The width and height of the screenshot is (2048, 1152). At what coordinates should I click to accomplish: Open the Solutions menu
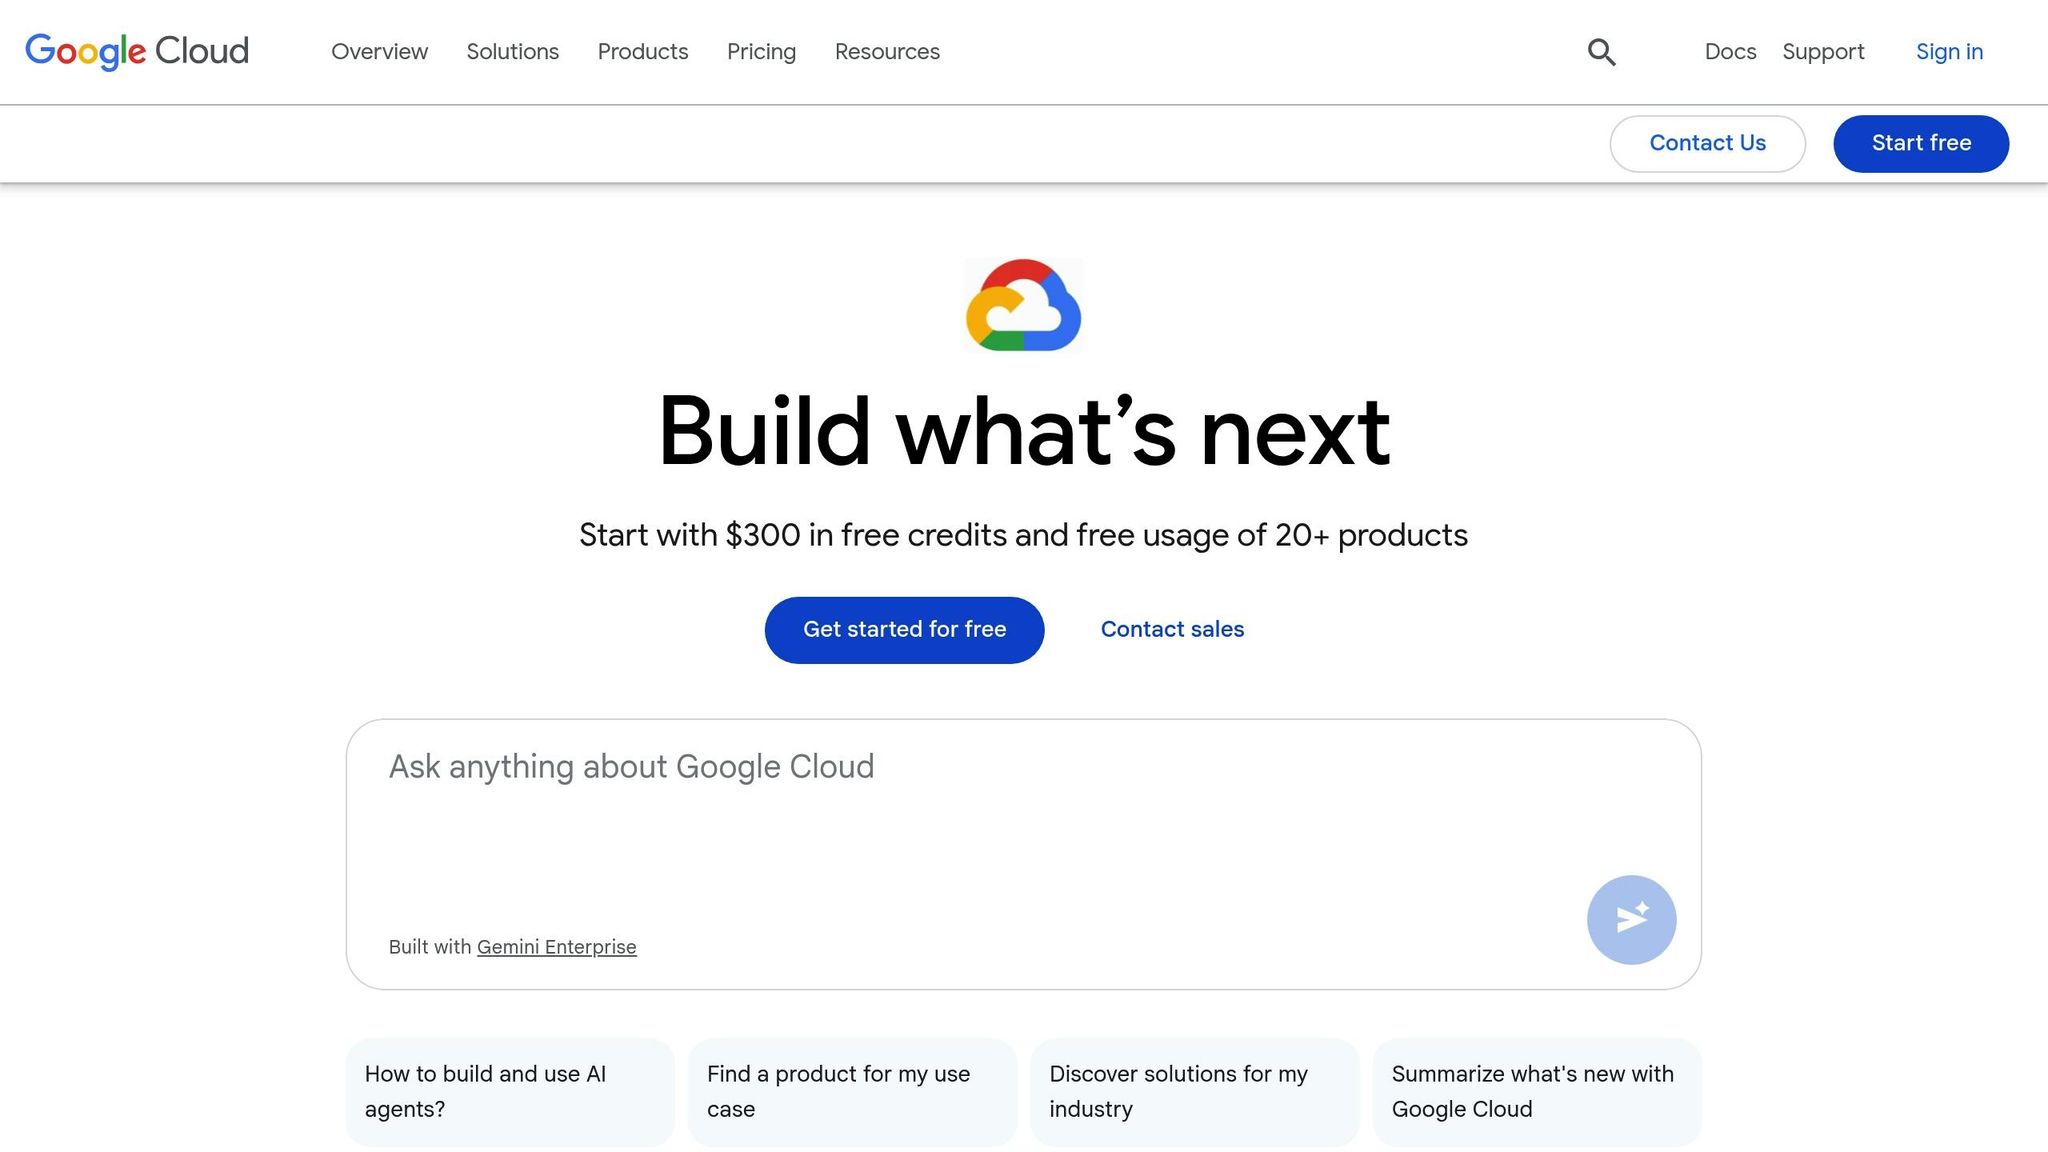click(x=512, y=52)
